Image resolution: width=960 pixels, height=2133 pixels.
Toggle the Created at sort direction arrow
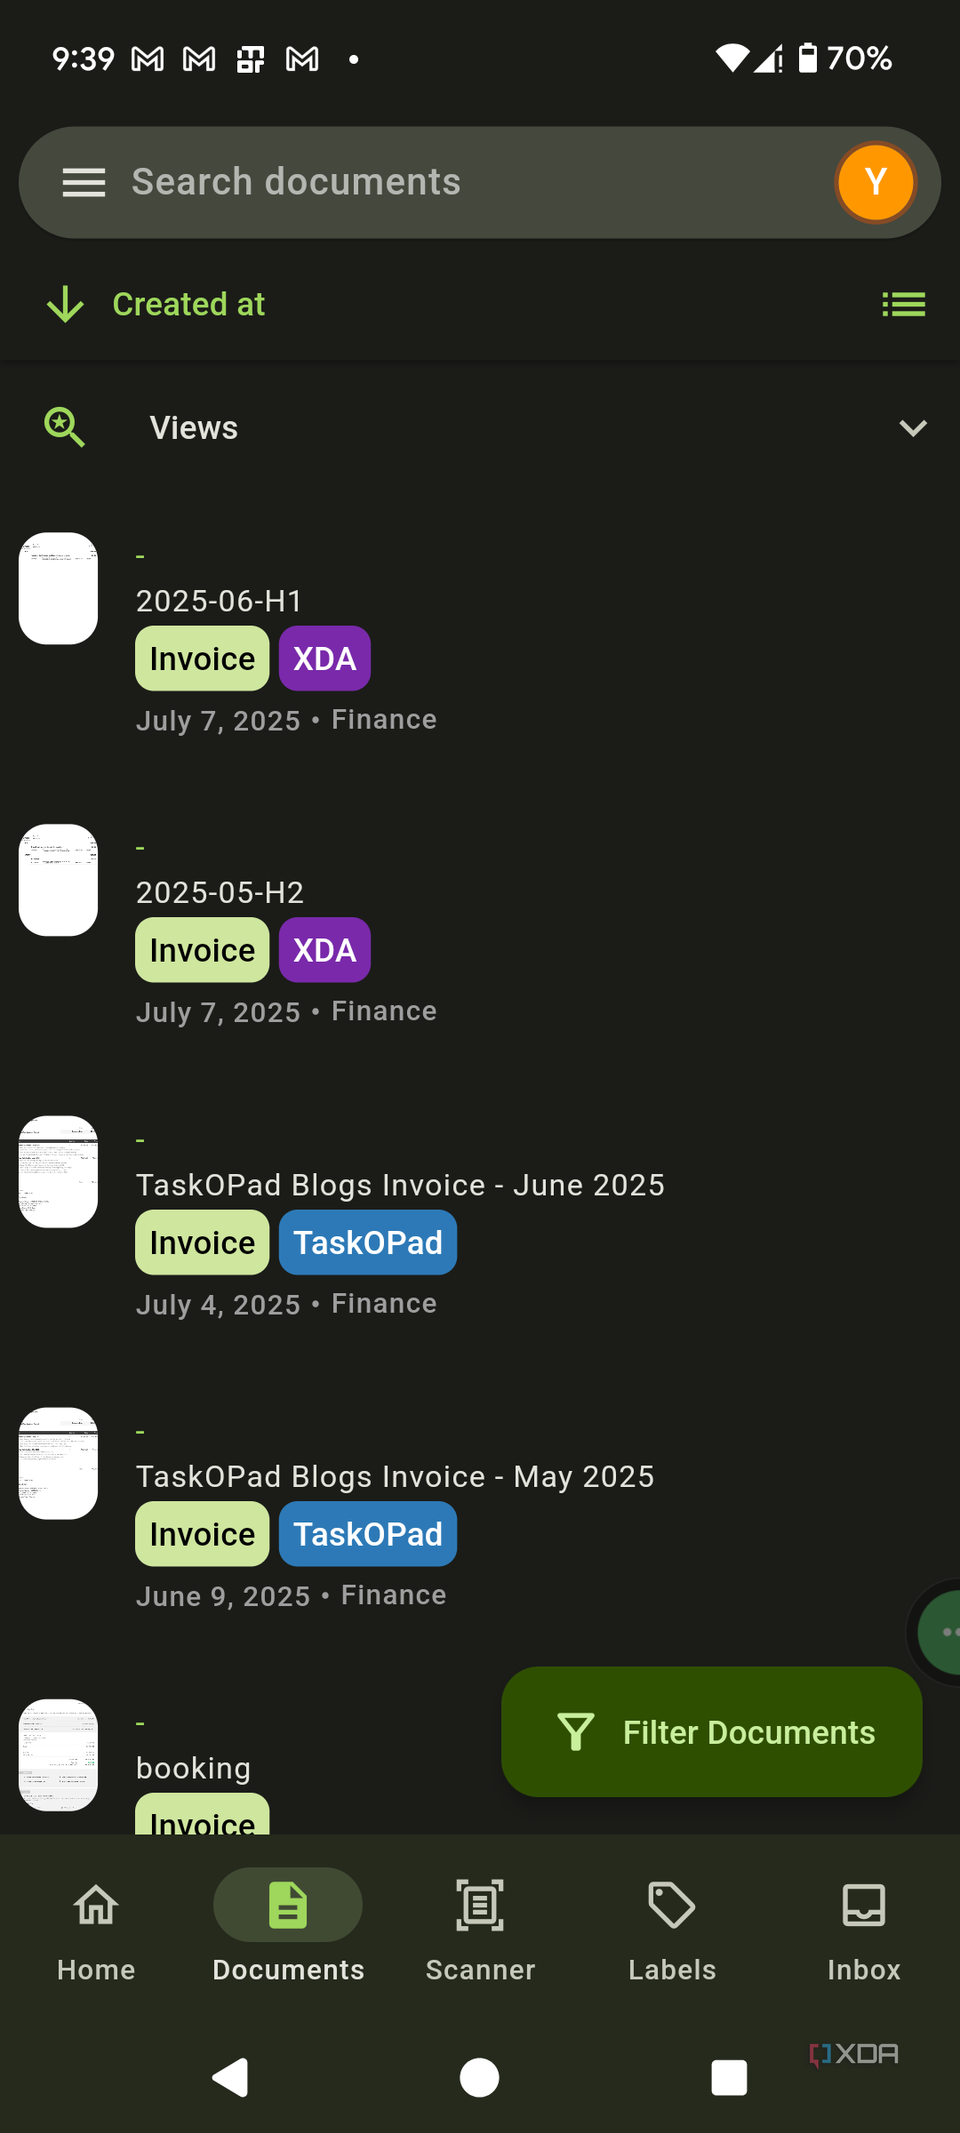point(63,304)
